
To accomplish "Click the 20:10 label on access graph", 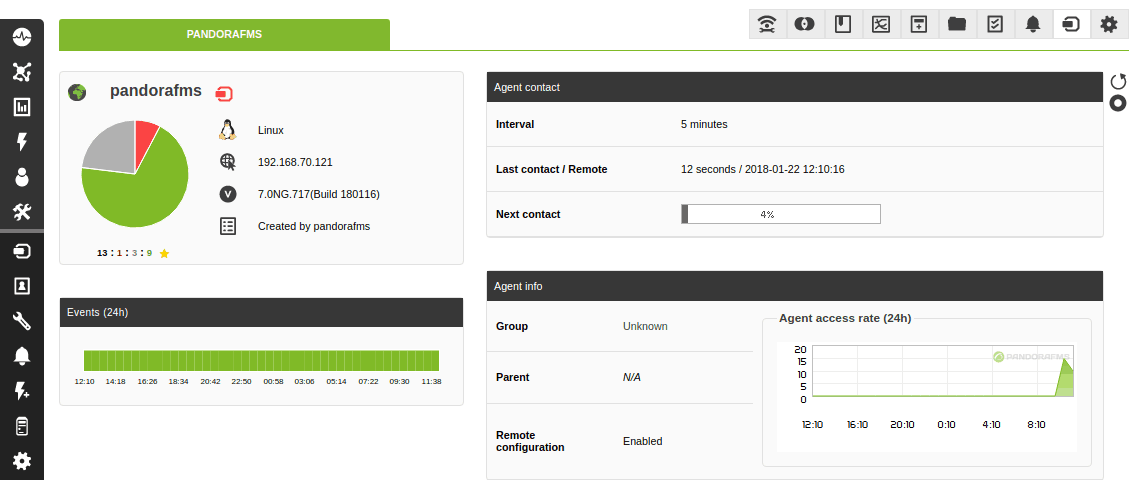I will point(902,425).
